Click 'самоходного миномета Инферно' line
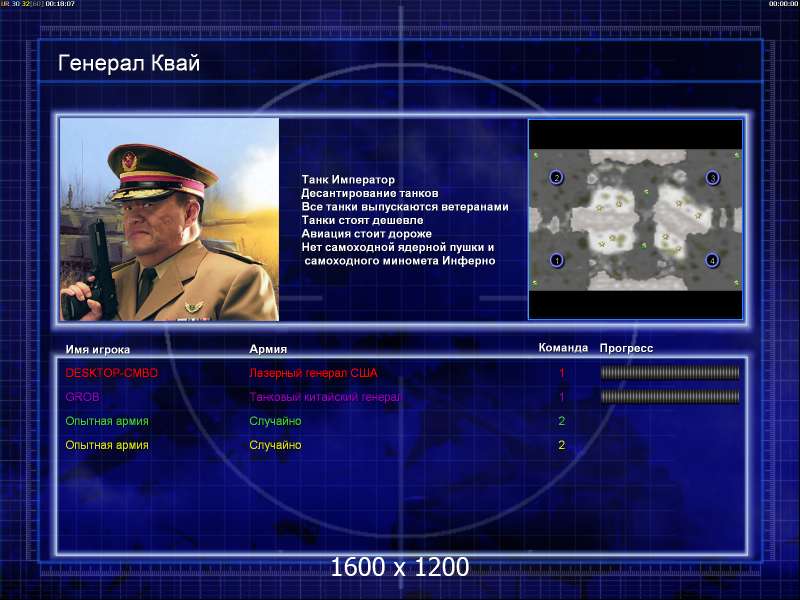 400,260
